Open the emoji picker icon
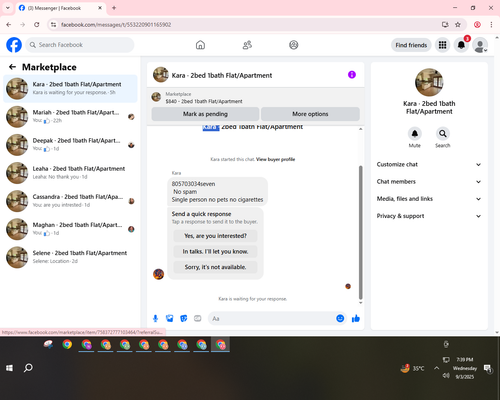This screenshot has width=500, height=400. tap(340, 318)
